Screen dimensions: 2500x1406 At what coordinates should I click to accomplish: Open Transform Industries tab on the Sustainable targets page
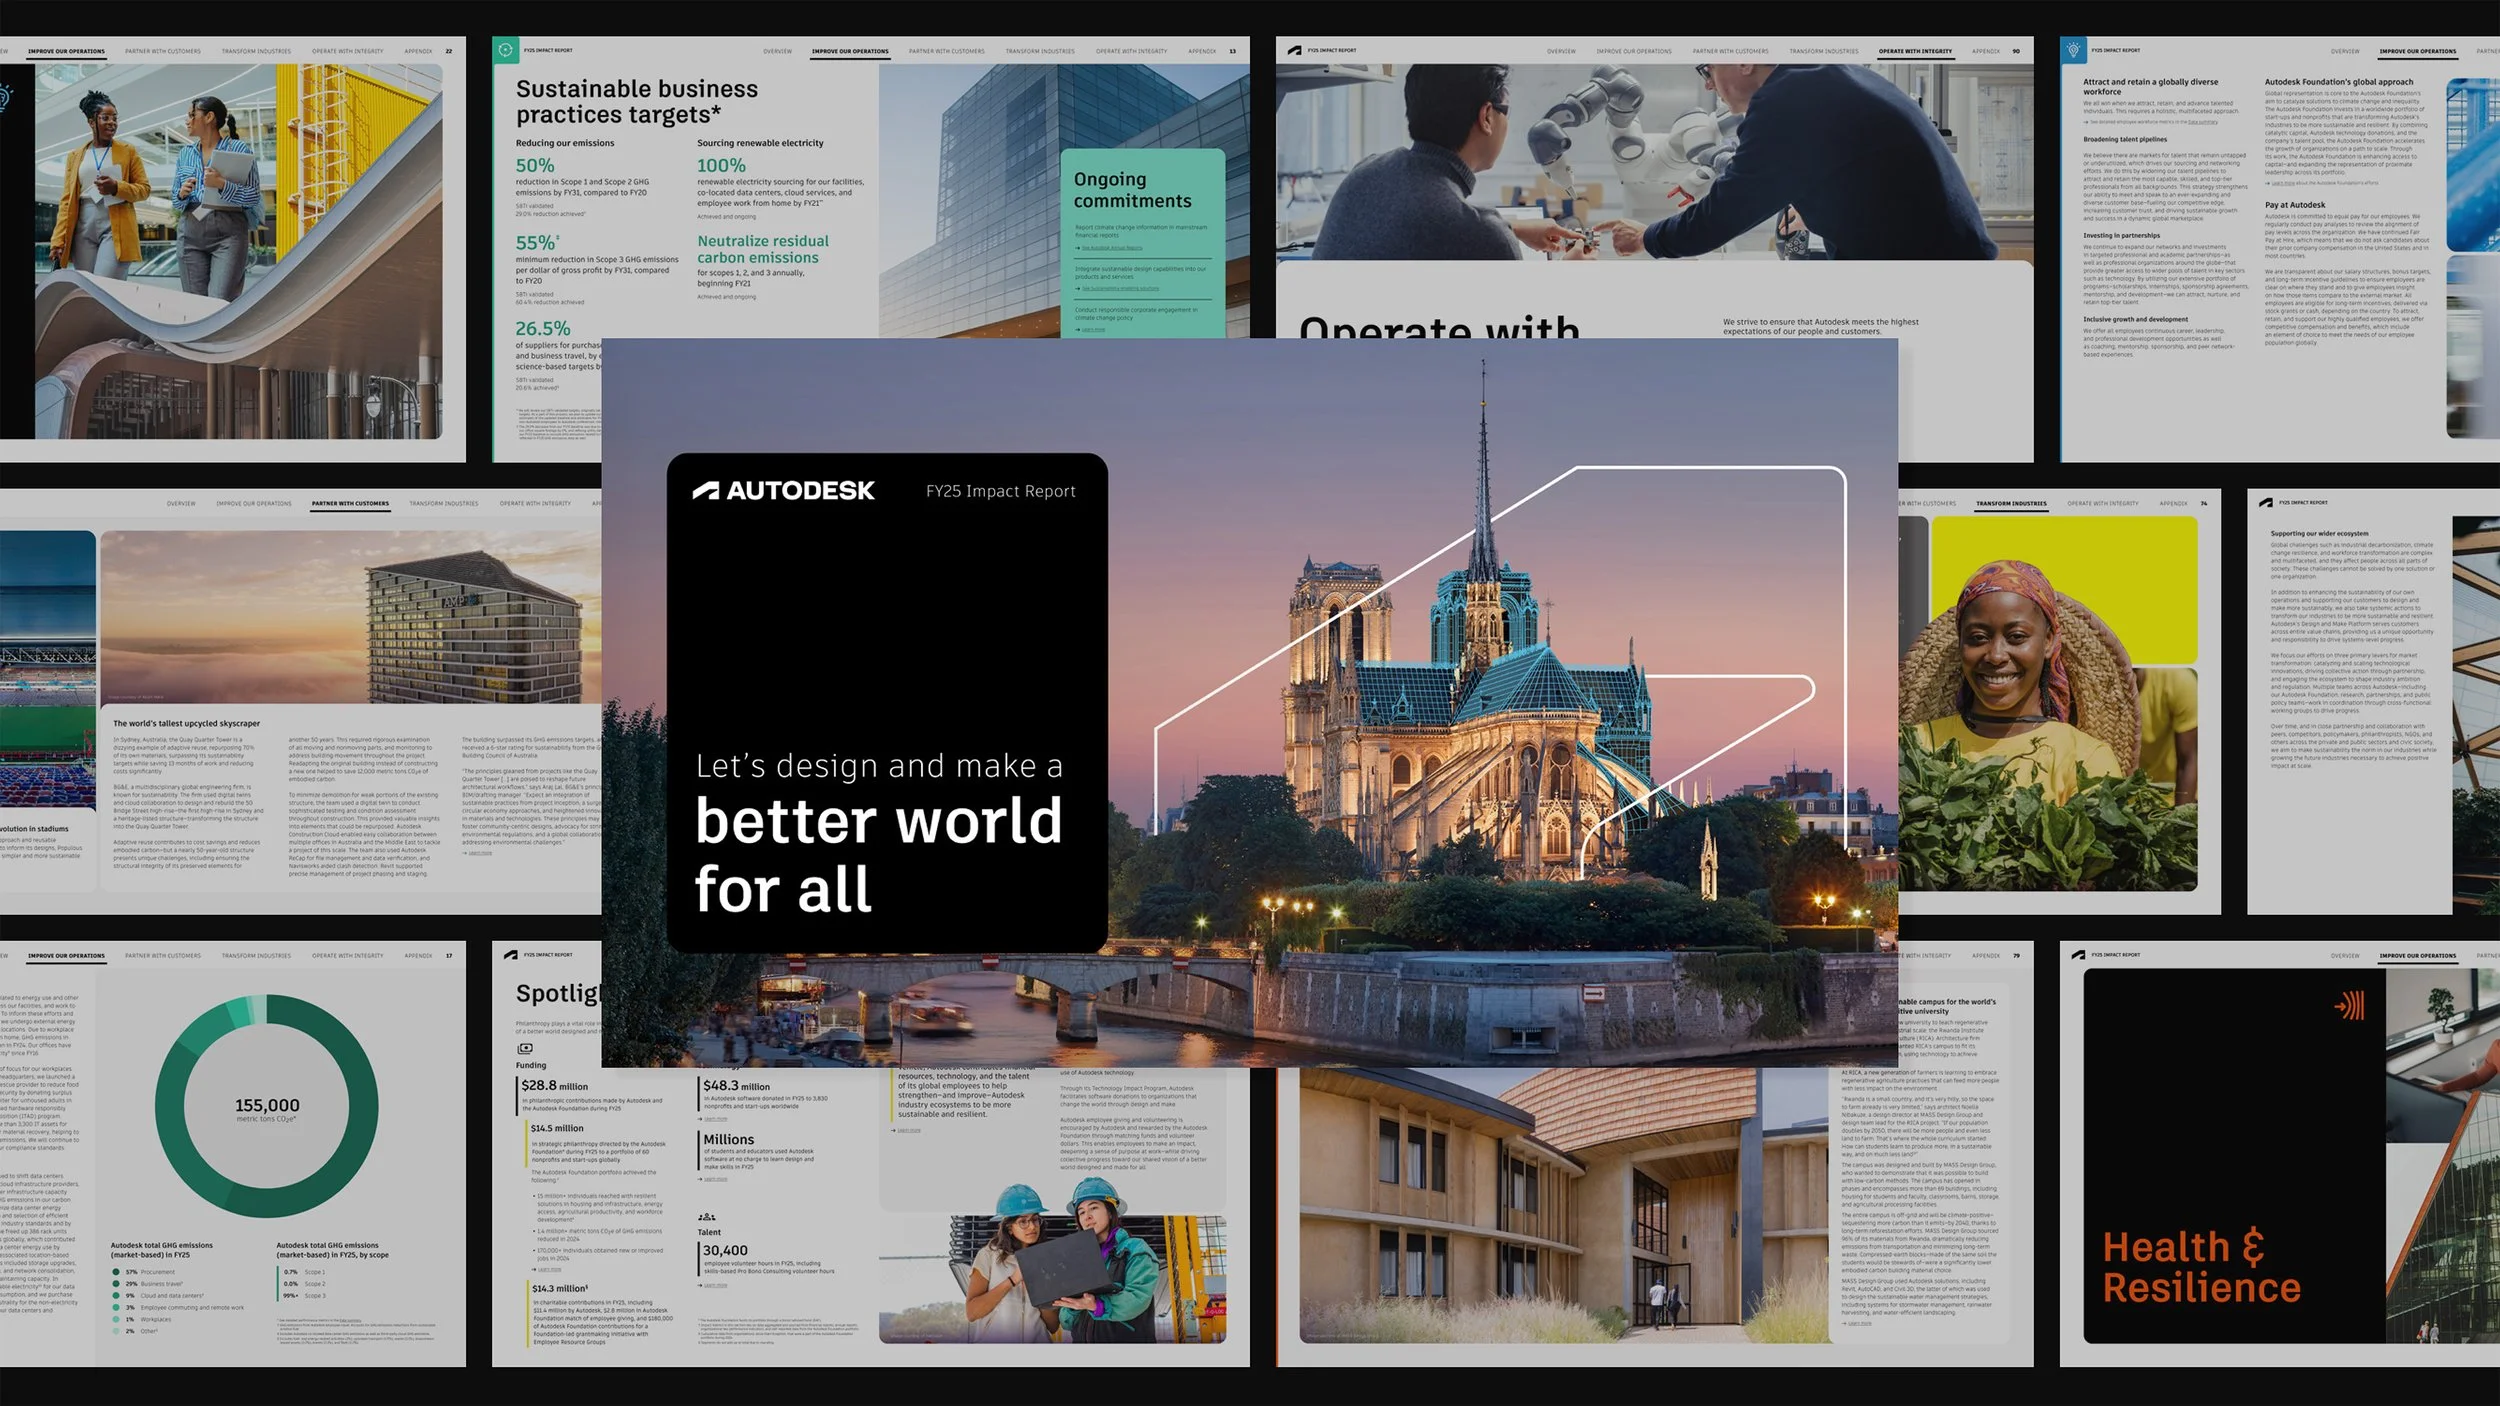pos(1040,51)
